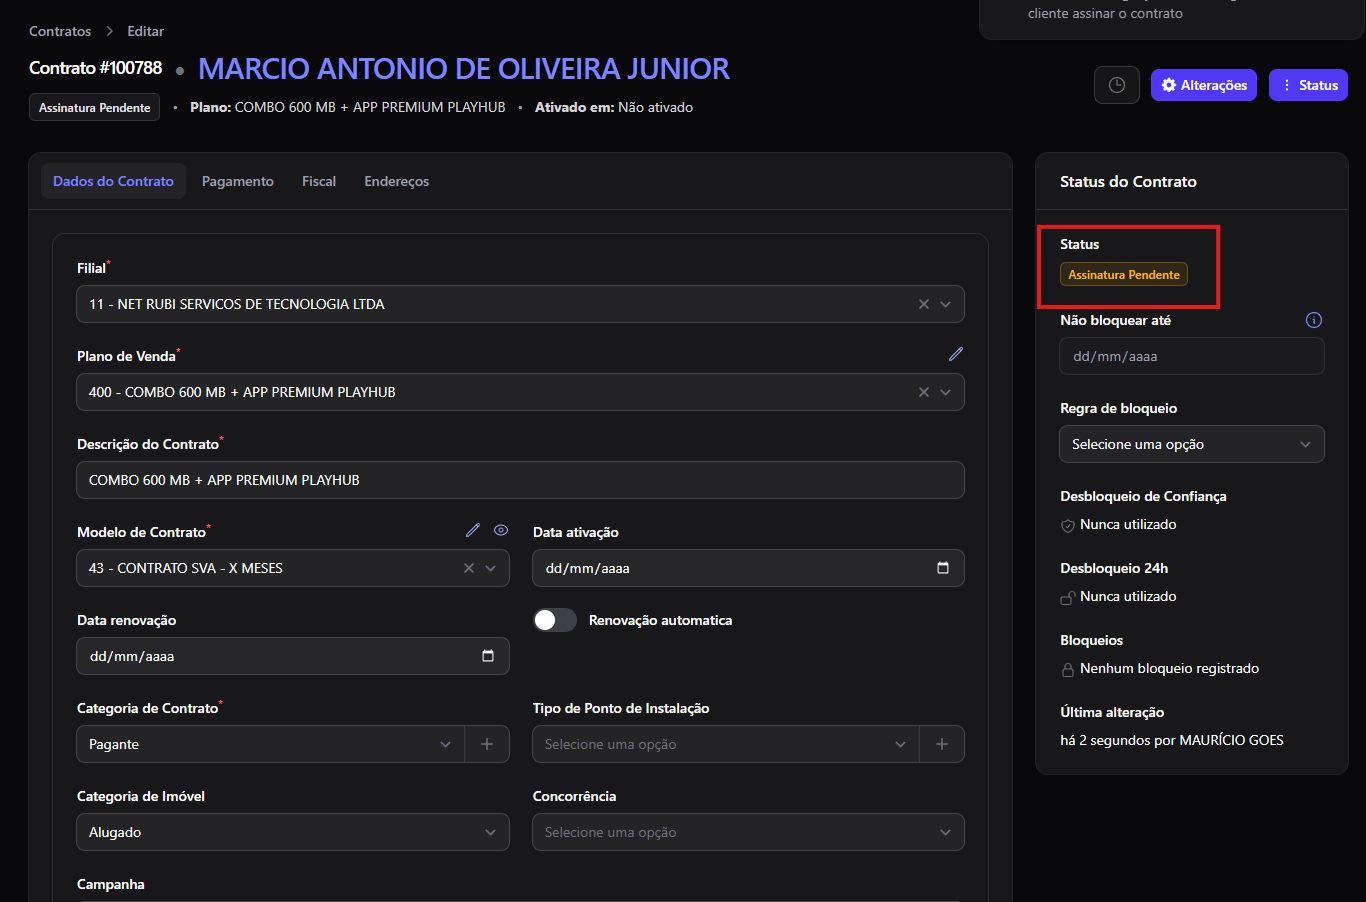This screenshot has height=902, width=1366.
Task: Switch to the Pagamento tab
Action: (238, 181)
